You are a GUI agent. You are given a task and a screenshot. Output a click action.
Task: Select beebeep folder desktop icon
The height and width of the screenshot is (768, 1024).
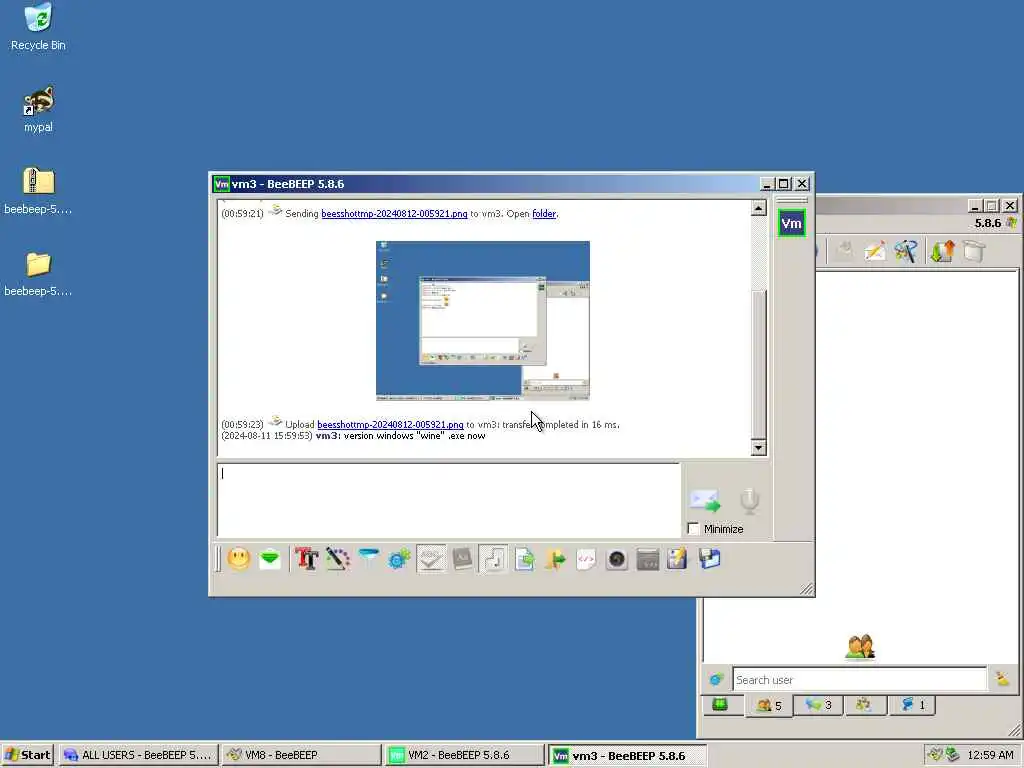[x=38, y=274]
